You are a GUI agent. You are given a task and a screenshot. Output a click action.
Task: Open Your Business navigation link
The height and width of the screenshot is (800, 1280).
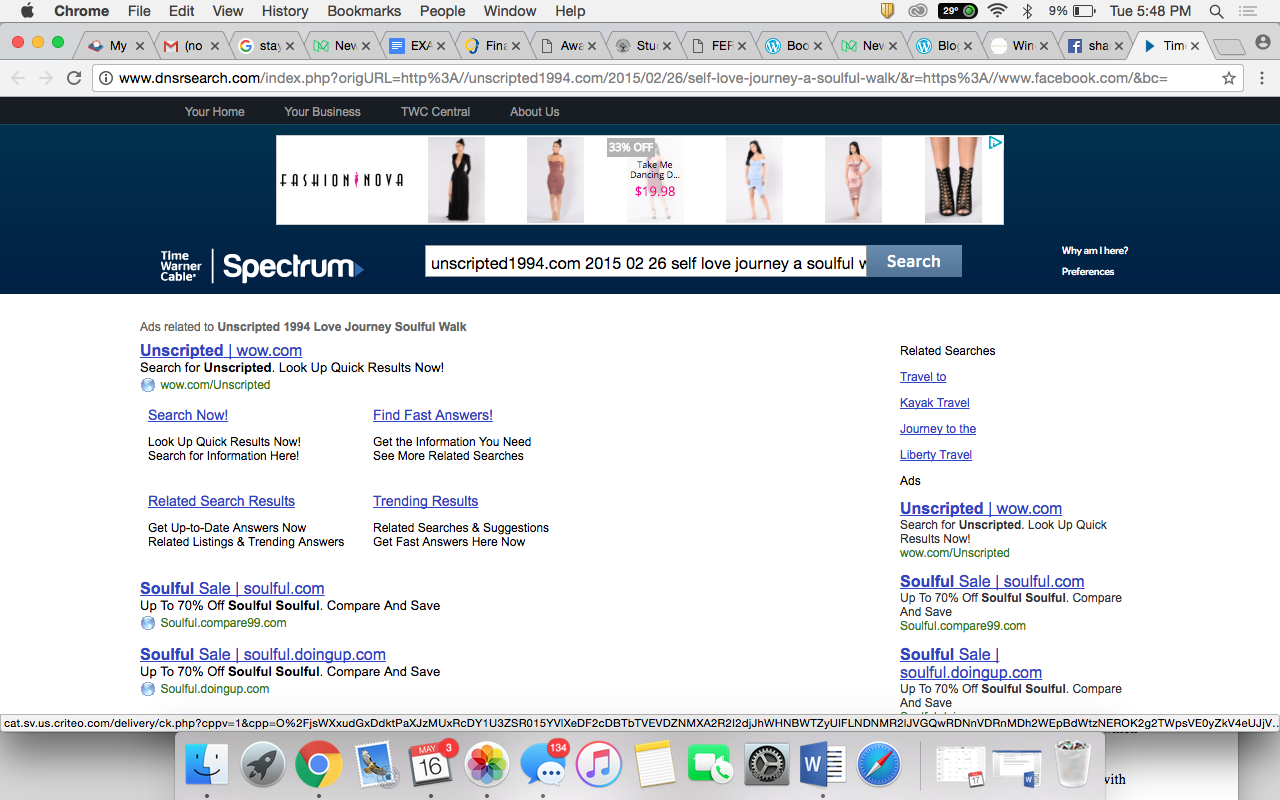(323, 112)
